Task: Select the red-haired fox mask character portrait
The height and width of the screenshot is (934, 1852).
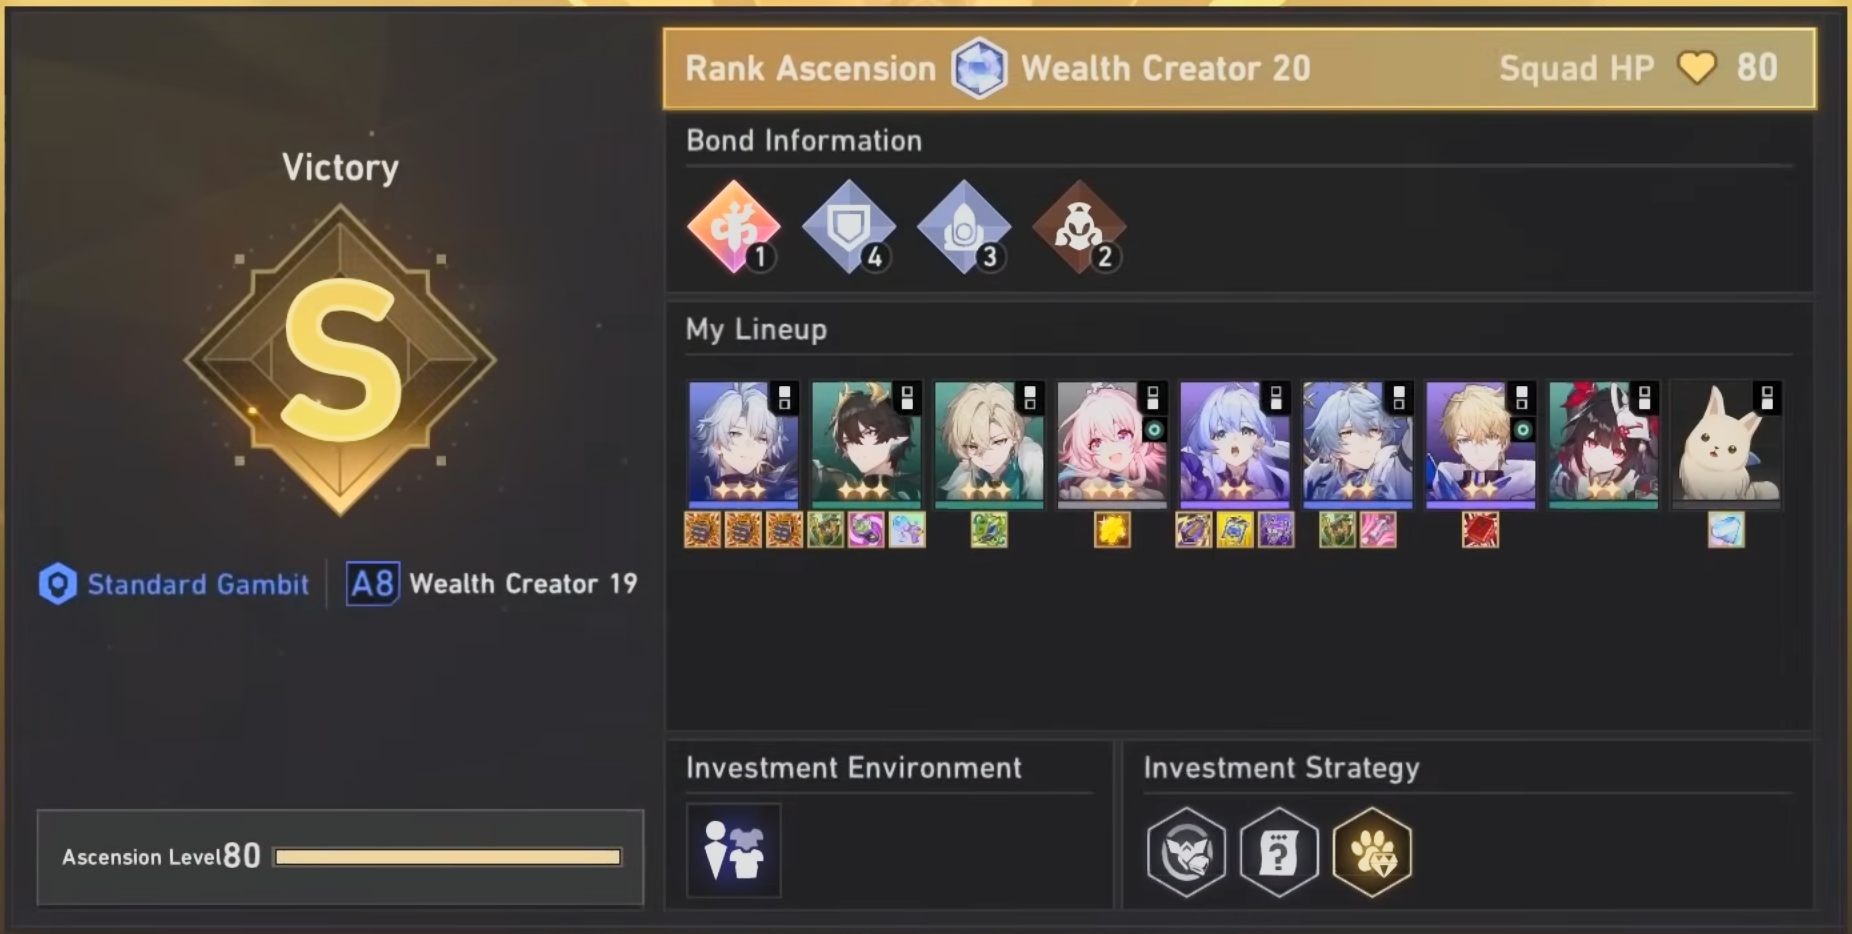Action: (x=1604, y=445)
